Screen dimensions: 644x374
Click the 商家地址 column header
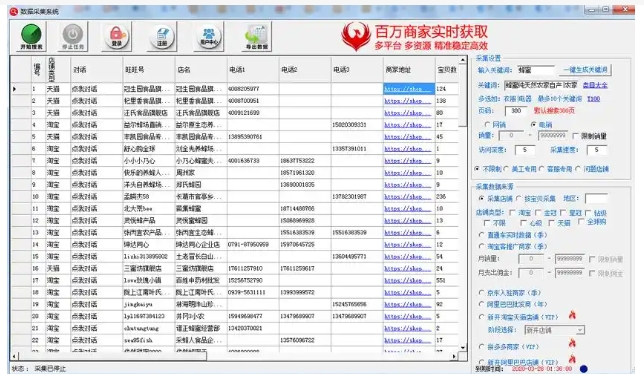[x=409, y=70]
